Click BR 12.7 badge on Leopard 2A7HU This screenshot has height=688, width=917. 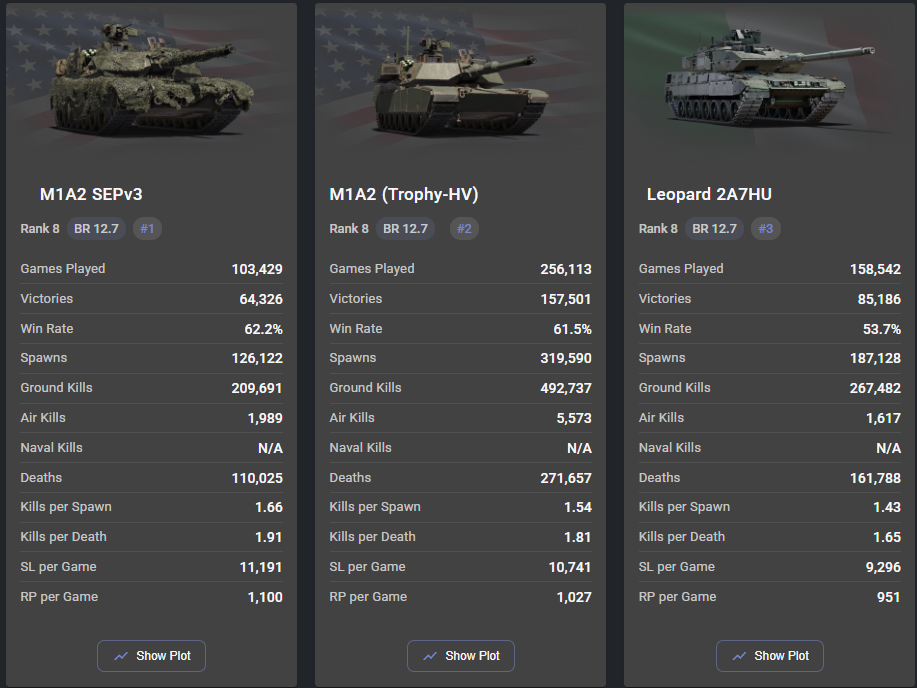[x=715, y=229]
